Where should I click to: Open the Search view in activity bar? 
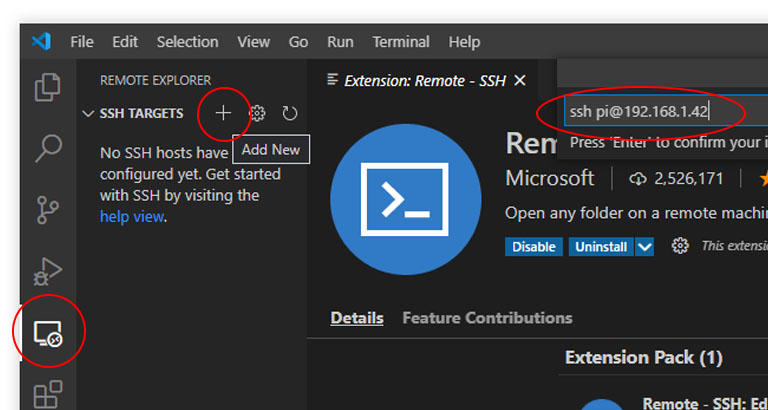(48, 148)
